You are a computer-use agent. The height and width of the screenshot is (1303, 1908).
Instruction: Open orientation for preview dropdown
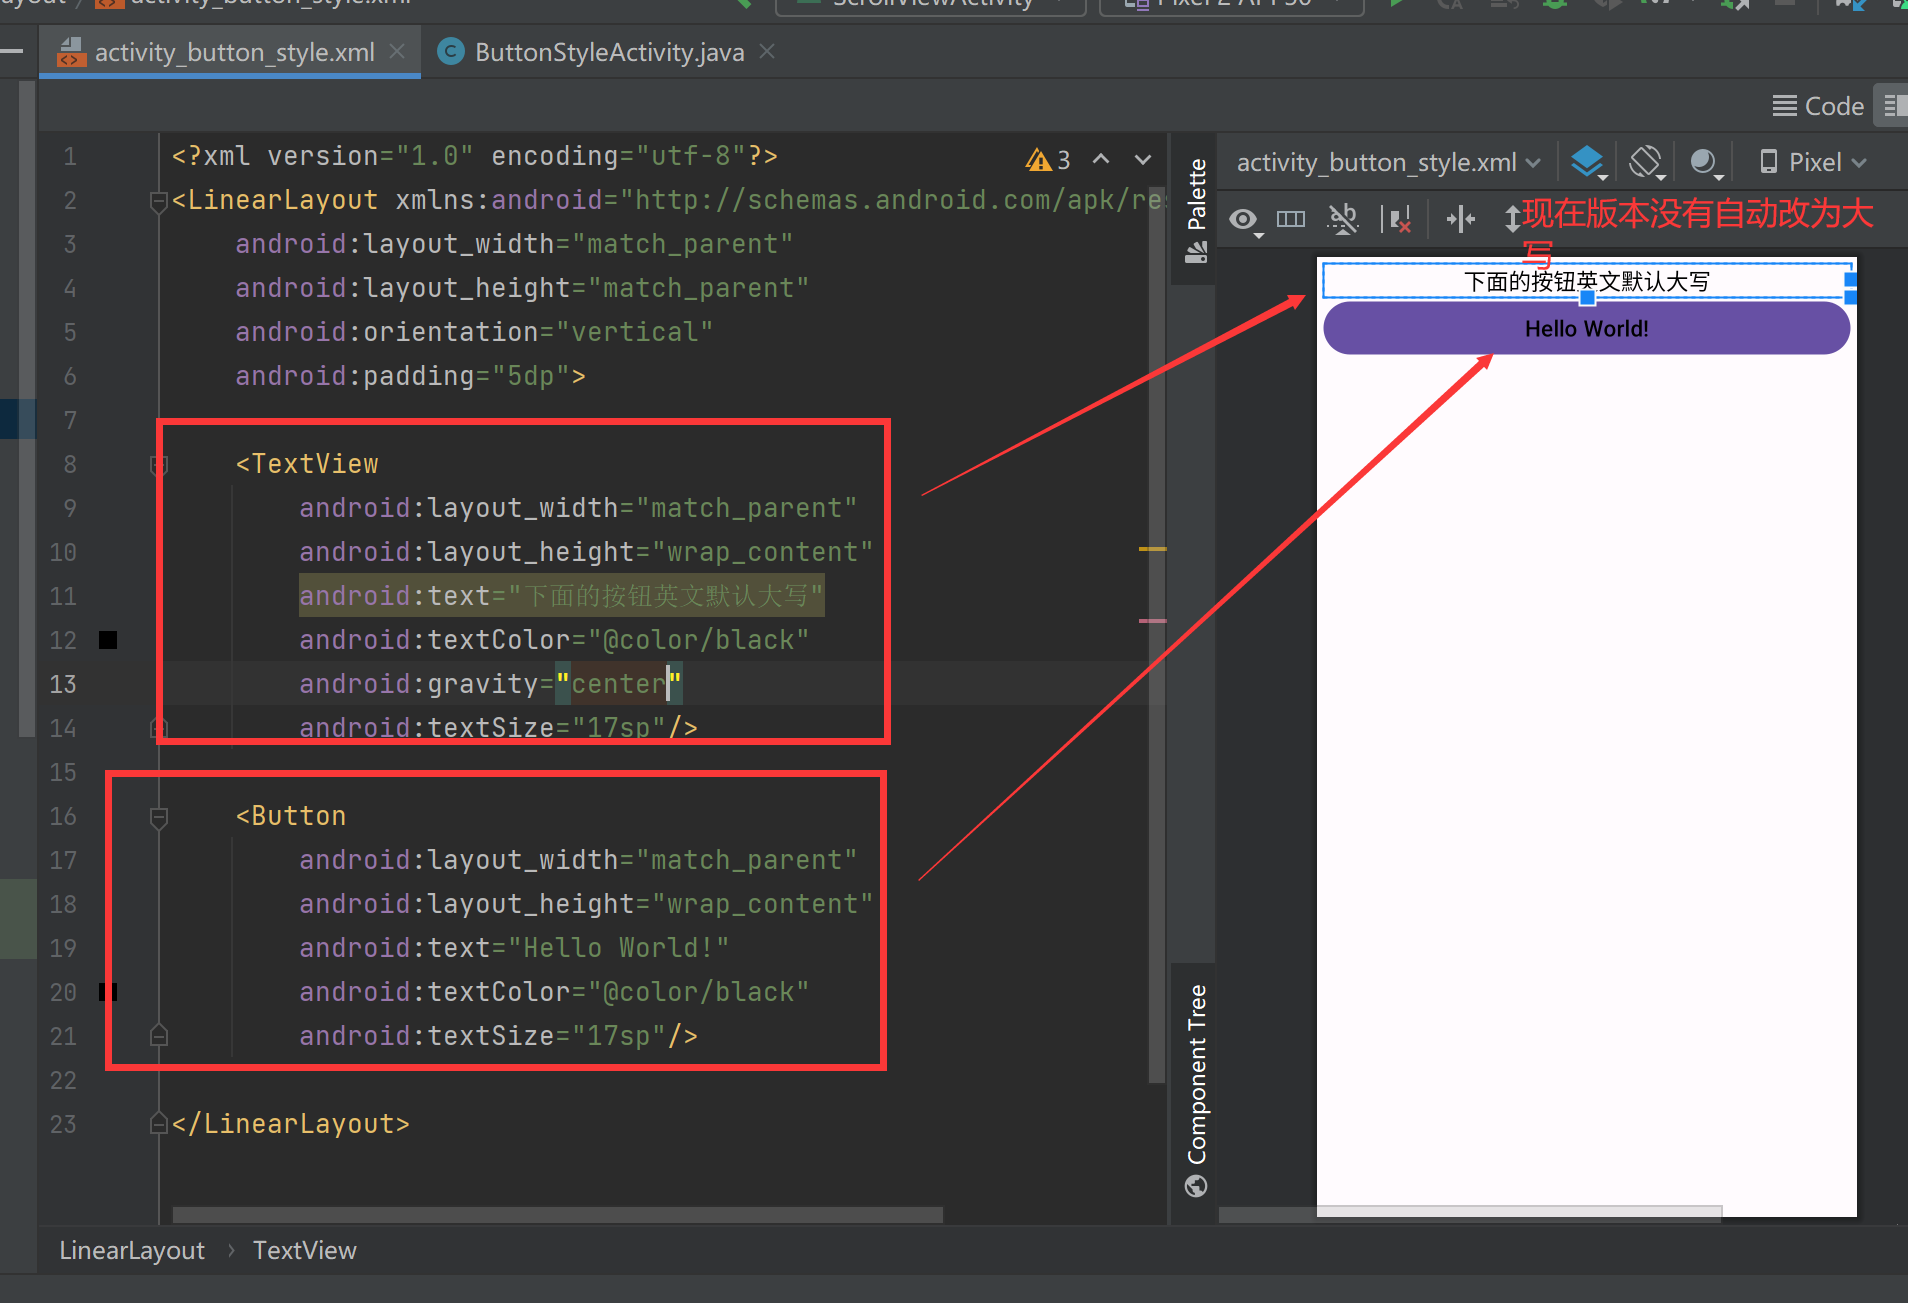1646,162
